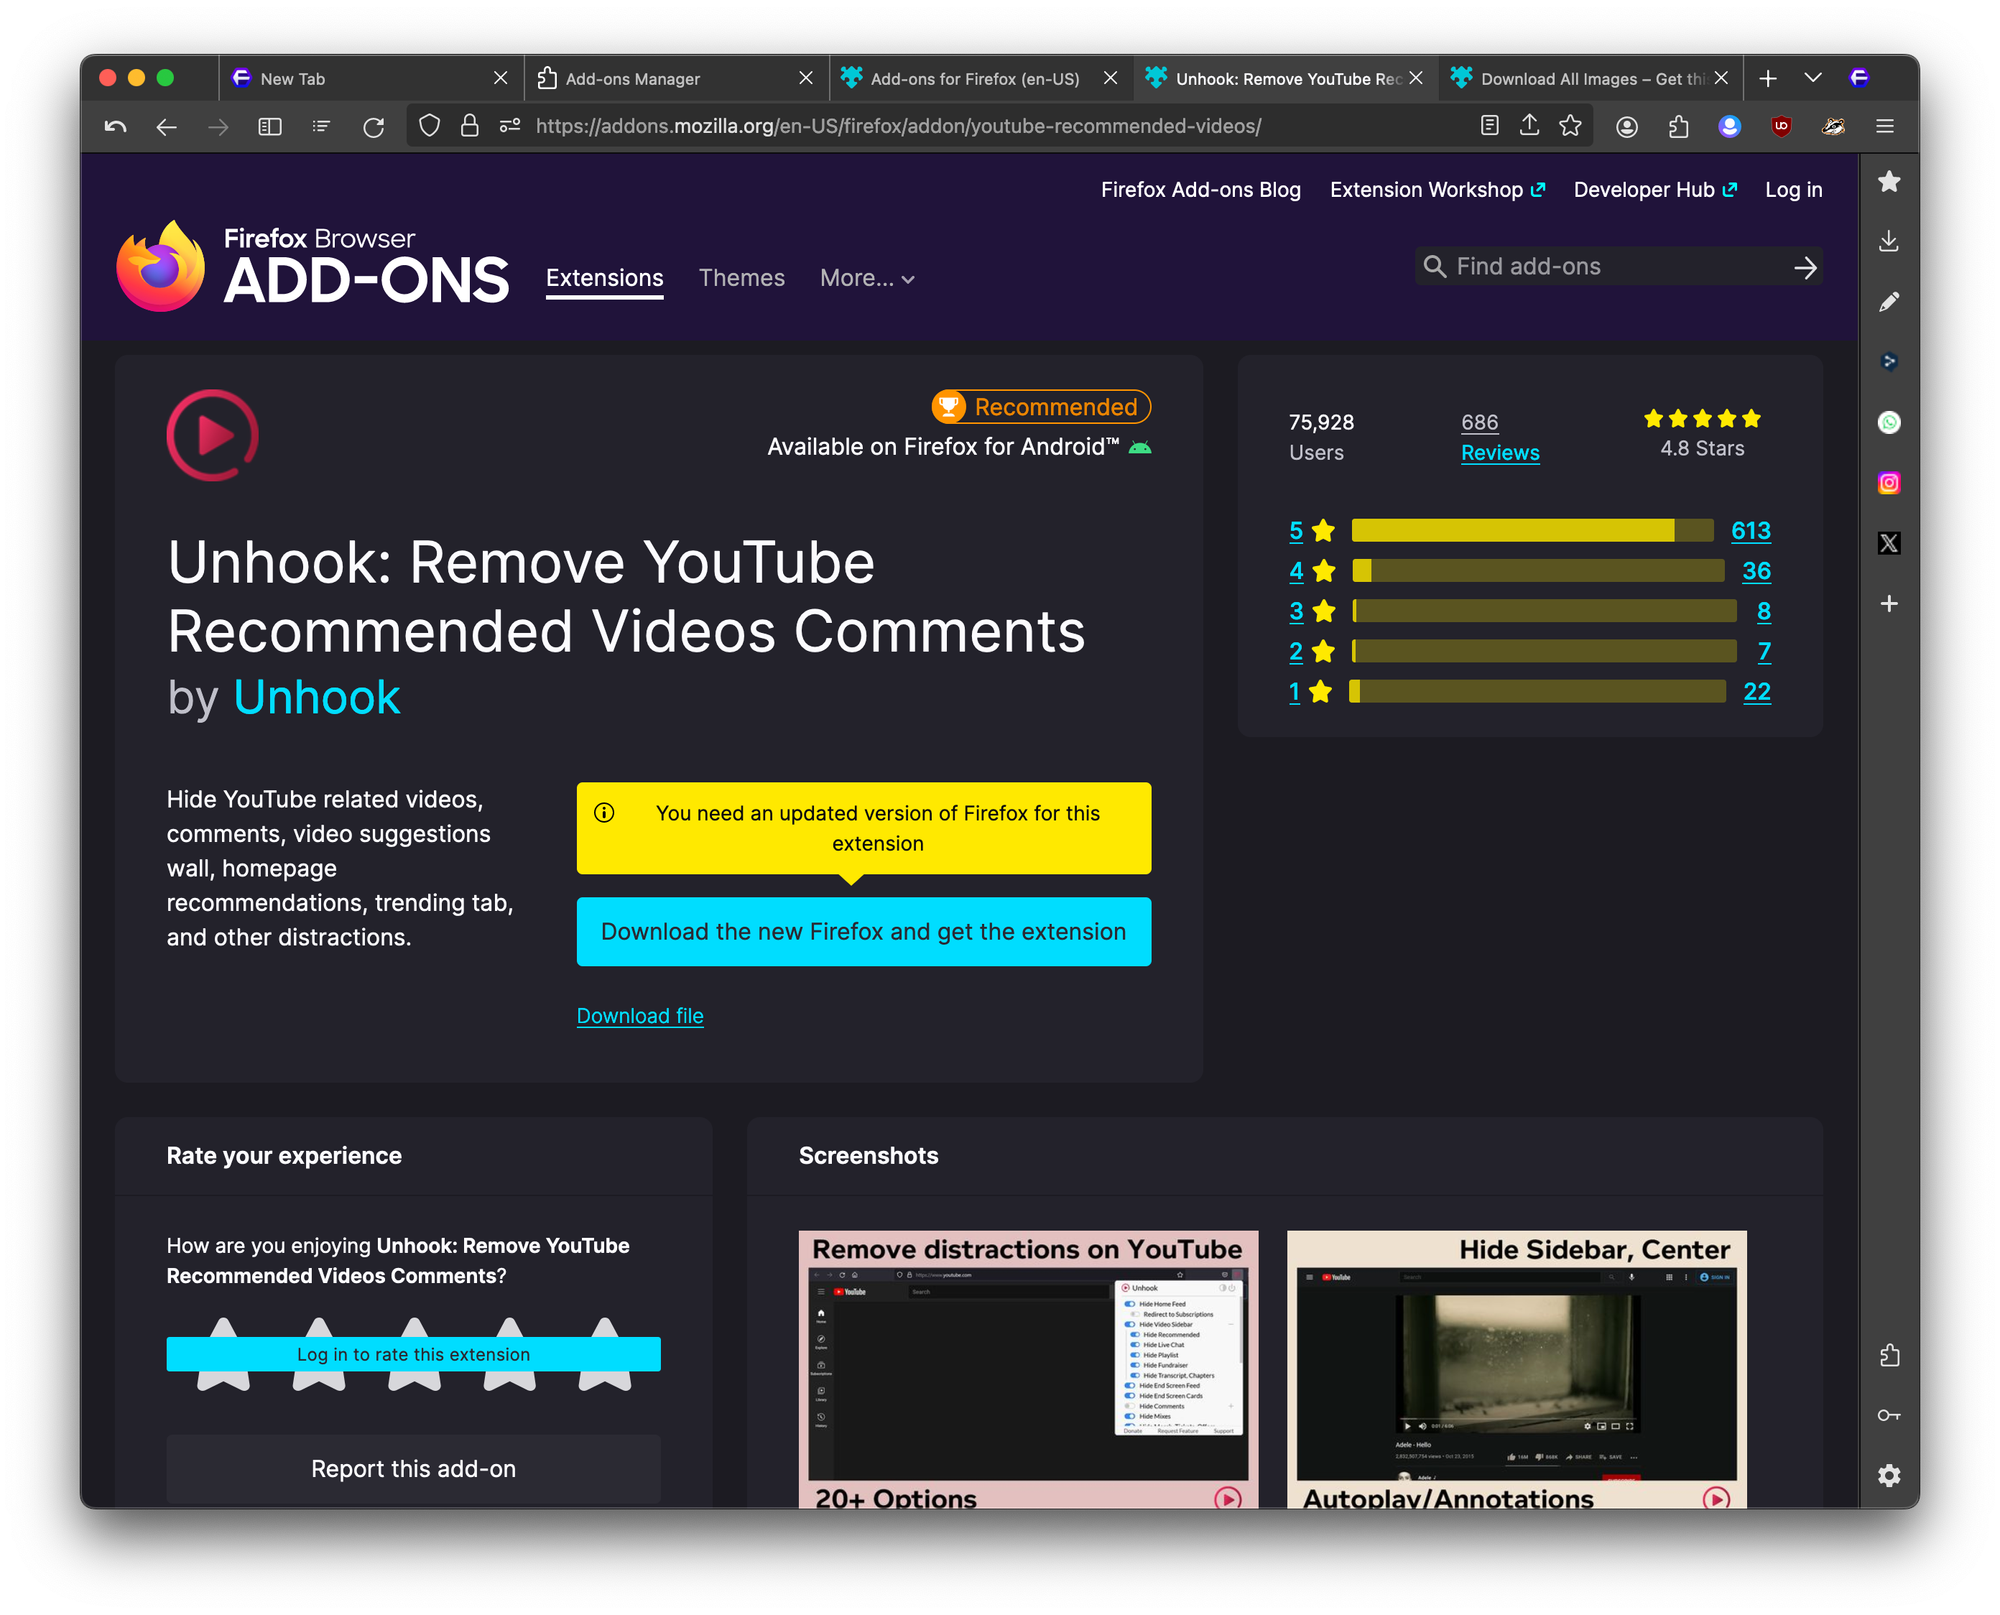Click Log in at the top
2000x1615 pixels.
click(x=1794, y=190)
